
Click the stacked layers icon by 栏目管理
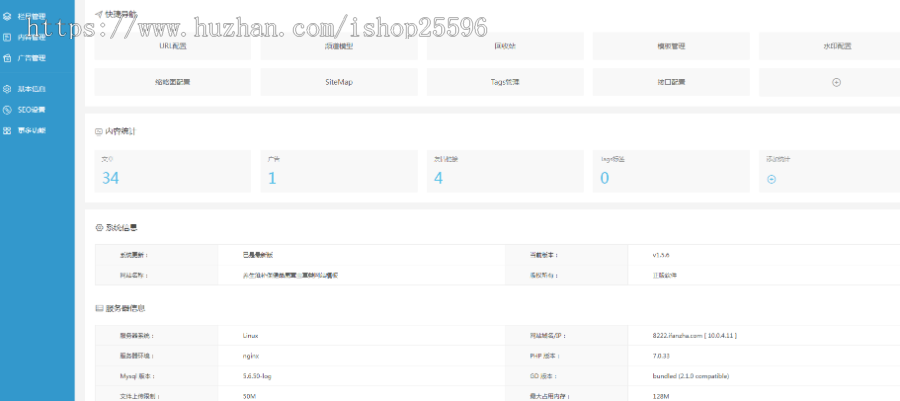click(x=7, y=17)
